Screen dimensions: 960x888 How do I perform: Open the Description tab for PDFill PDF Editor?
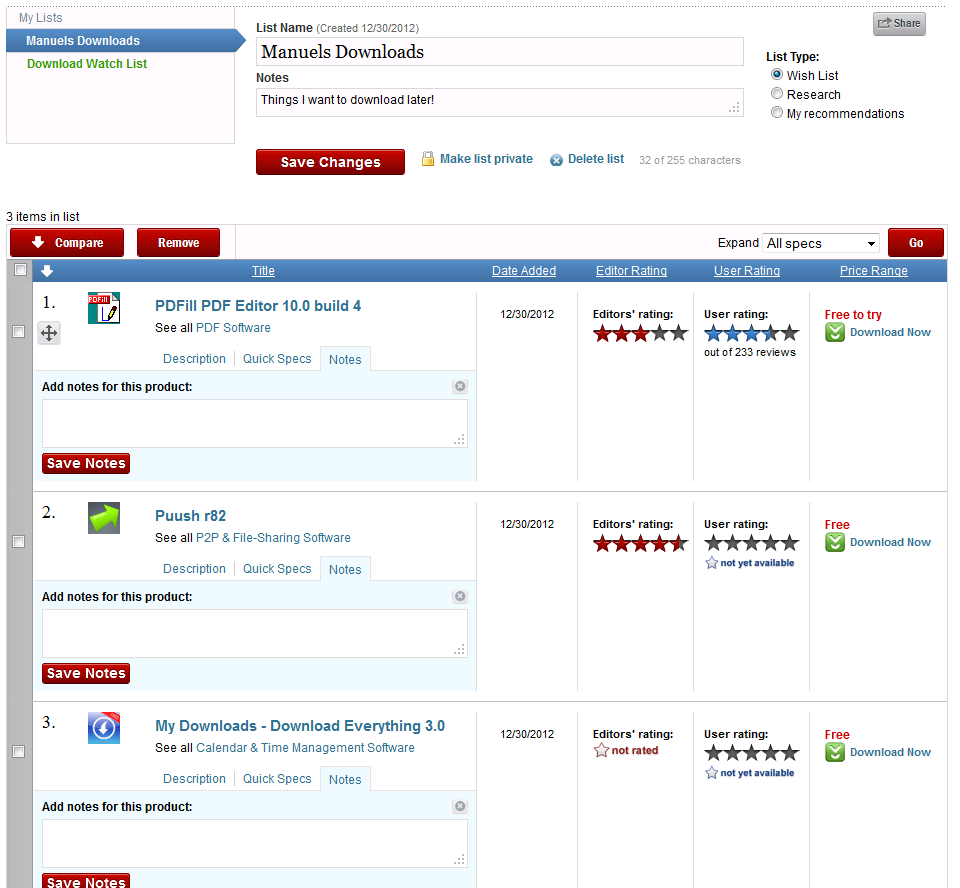[x=194, y=359]
